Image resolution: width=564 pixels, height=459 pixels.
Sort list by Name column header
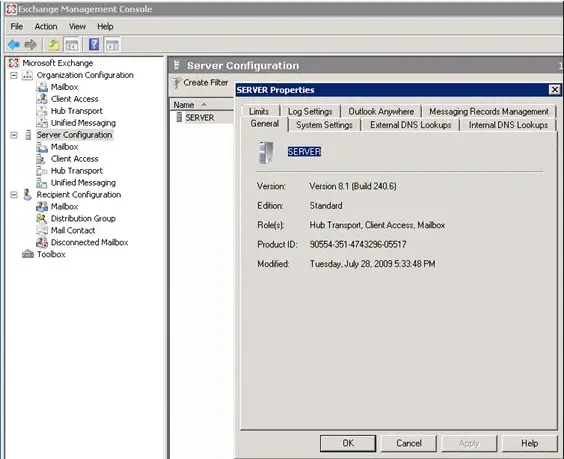click(201, 105)
